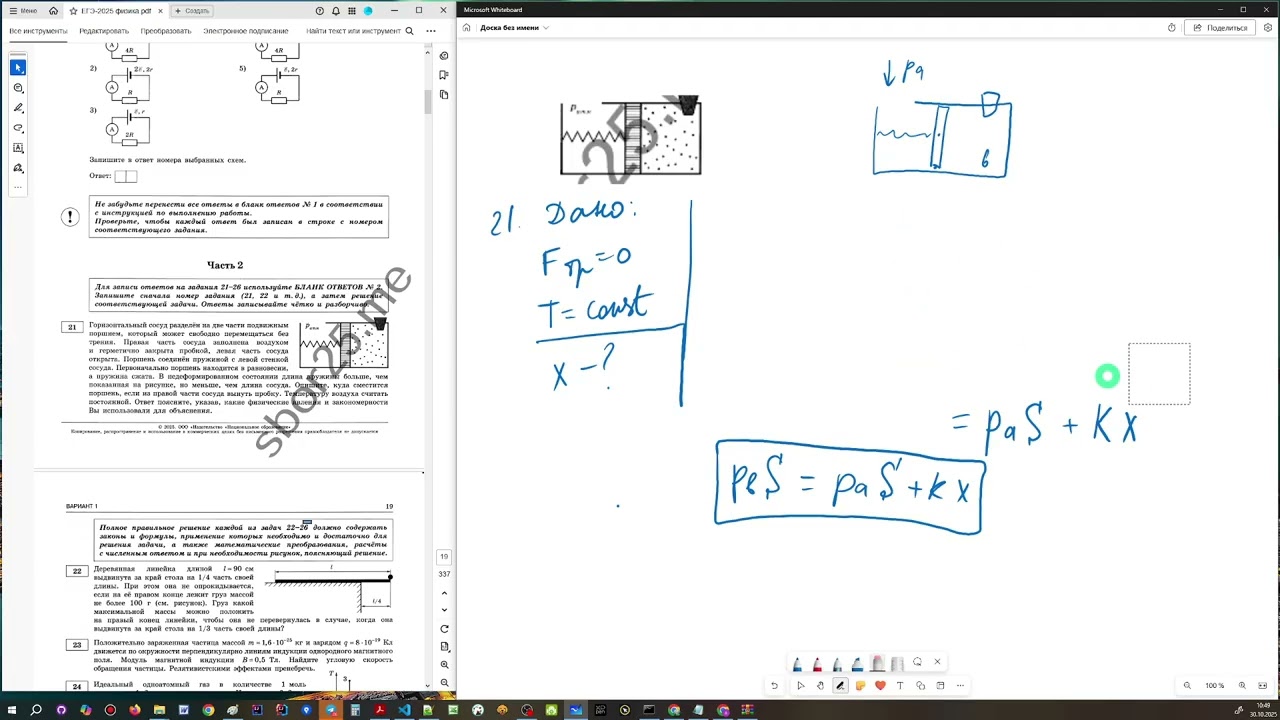The image size is (1280, 720).
Task: Go to Whiteboard home icon
Action: pyautogui.click(x=466, y=28)
